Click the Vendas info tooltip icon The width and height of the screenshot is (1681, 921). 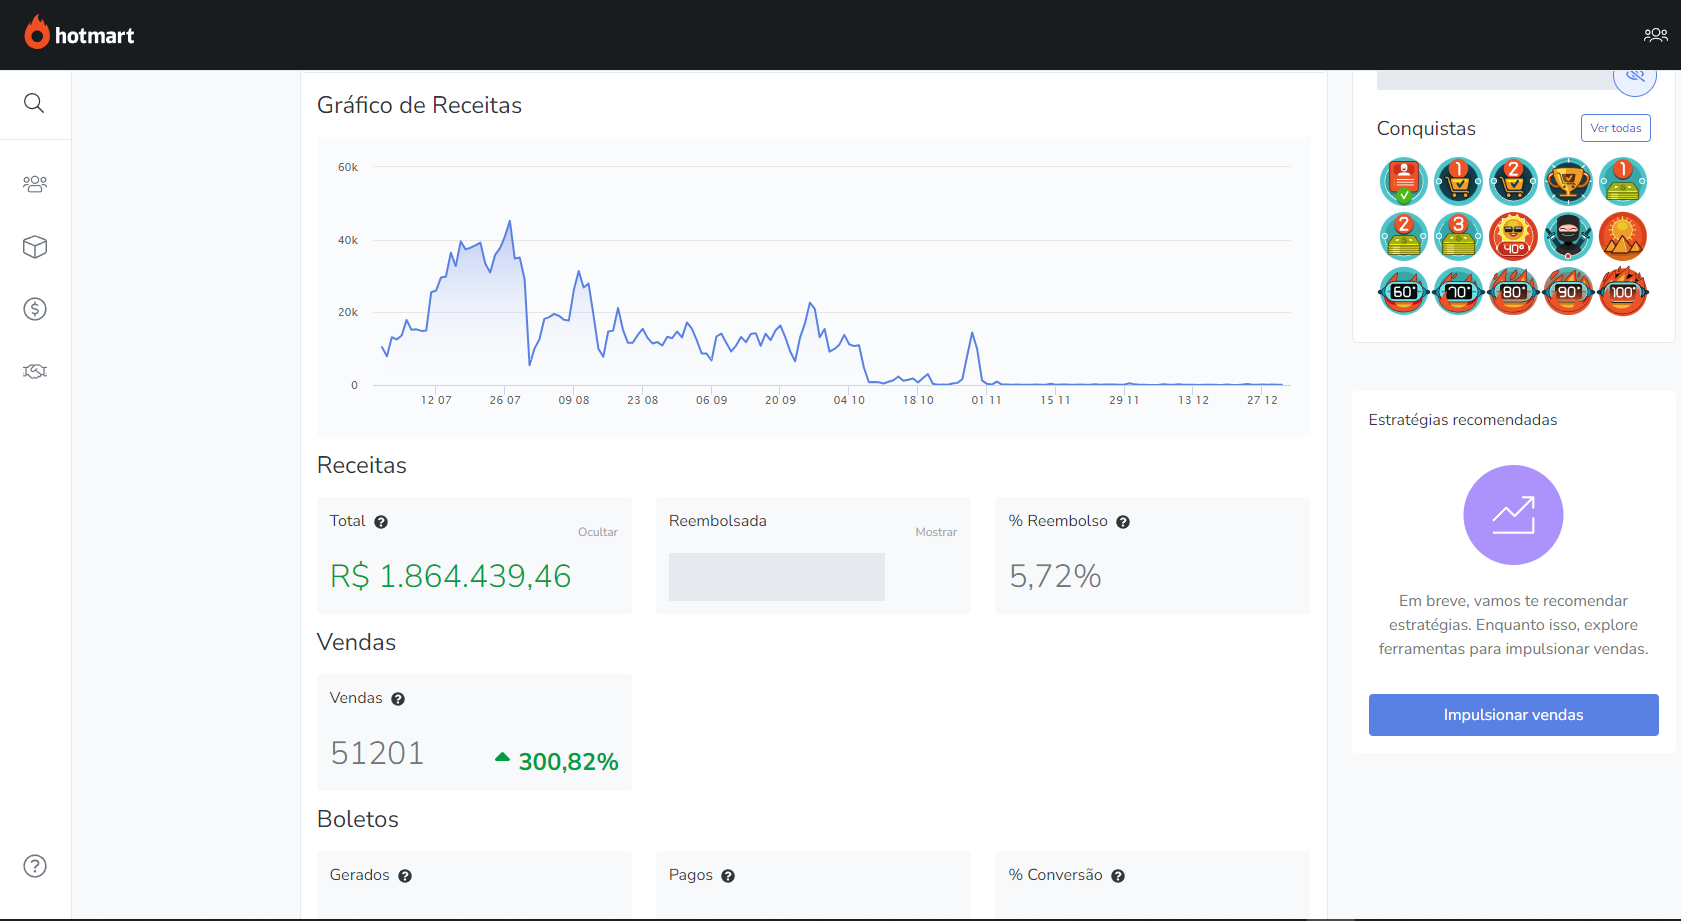click(x=398, y=699)
